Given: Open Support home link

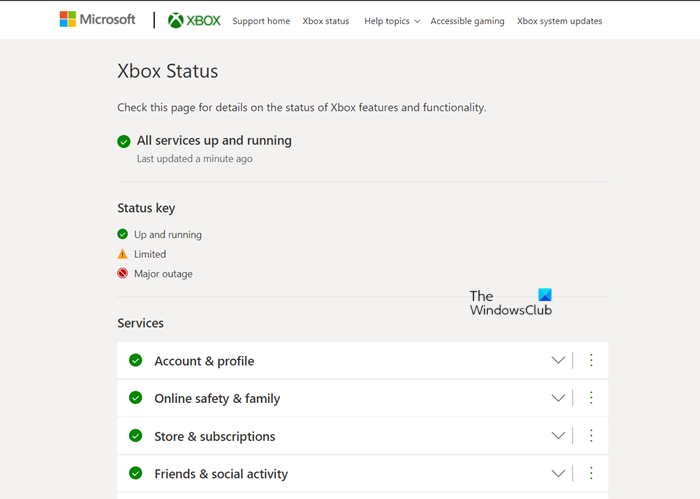Looking at the screenshot, I should point(261,21).
